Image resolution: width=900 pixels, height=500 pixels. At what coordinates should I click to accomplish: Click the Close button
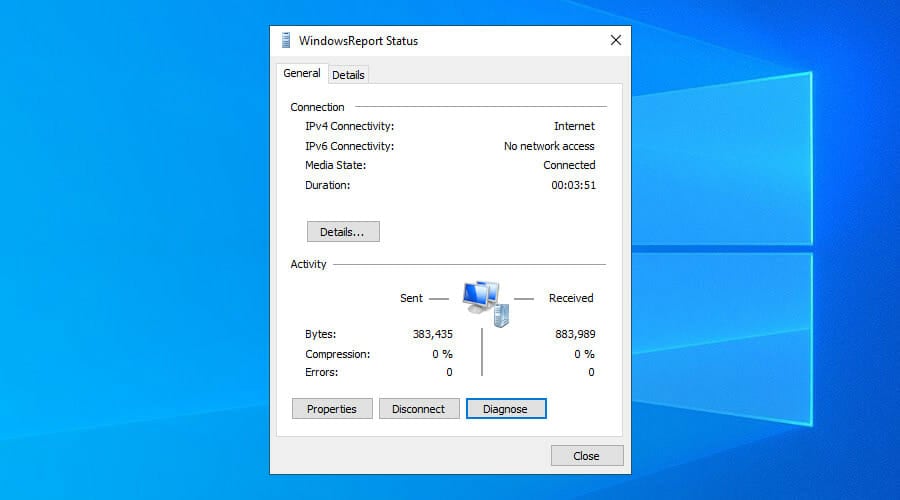click(587, 456)
